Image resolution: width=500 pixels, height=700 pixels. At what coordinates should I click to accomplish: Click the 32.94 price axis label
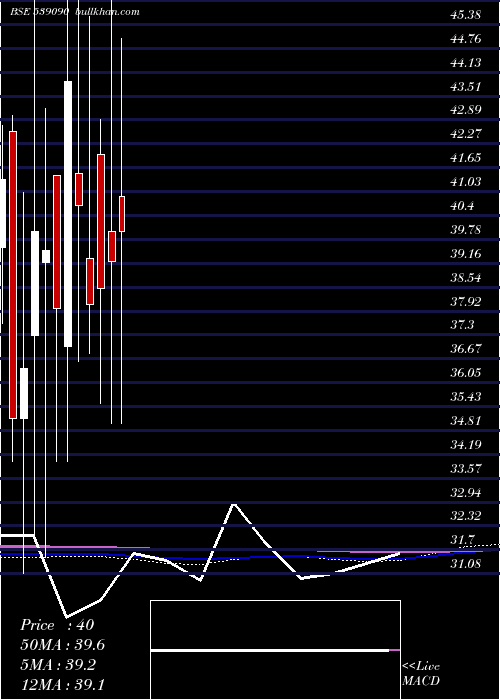pos(466,493)
